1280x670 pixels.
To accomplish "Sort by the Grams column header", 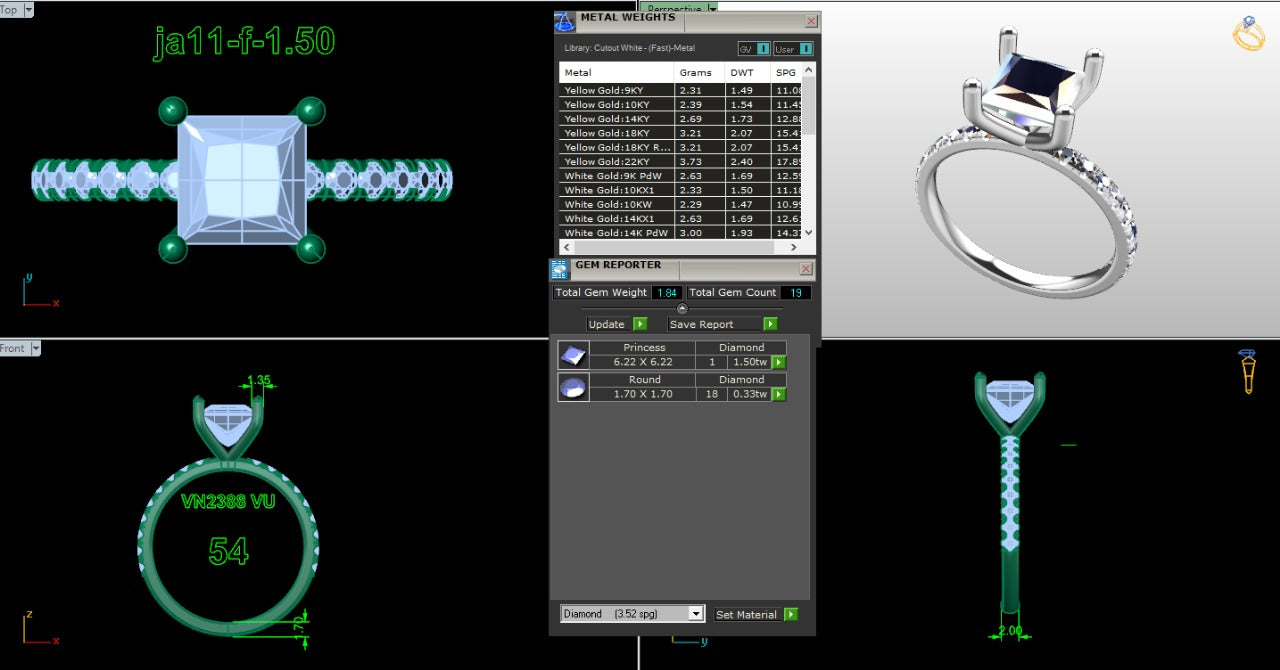I will pos(699,72).
